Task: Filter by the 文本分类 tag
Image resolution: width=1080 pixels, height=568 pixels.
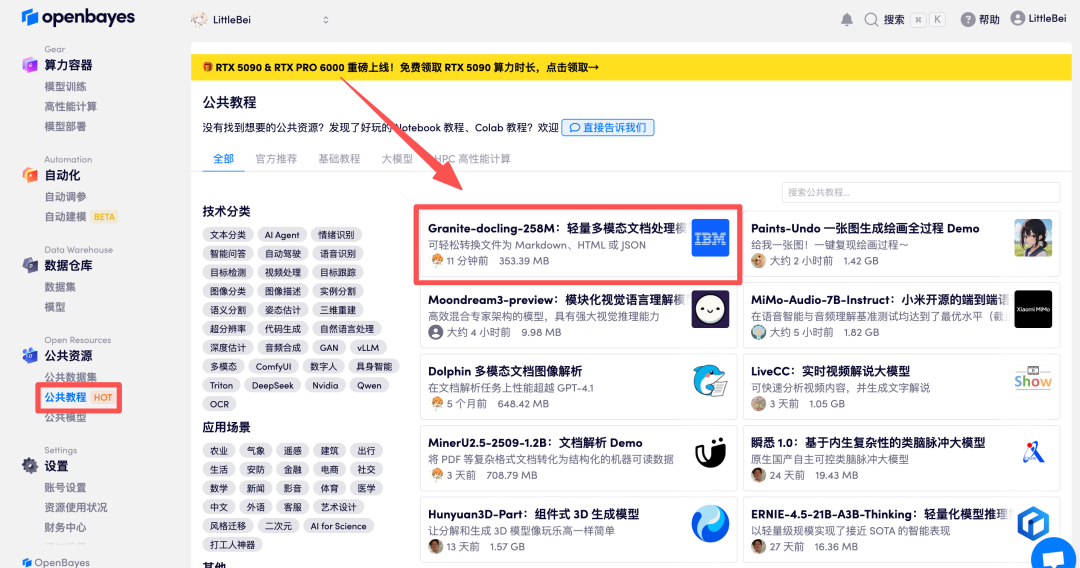Action: coord(228,235)
